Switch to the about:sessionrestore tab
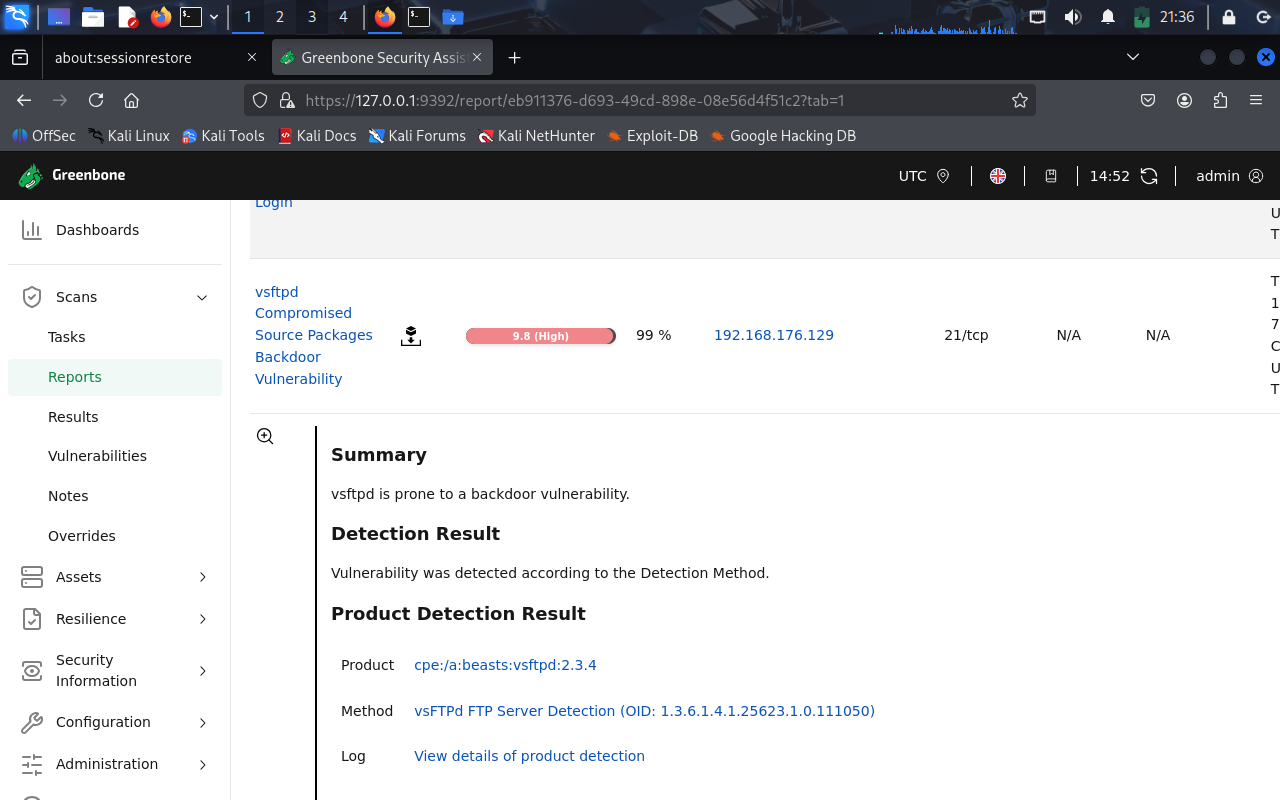 (x=125, y=57)
